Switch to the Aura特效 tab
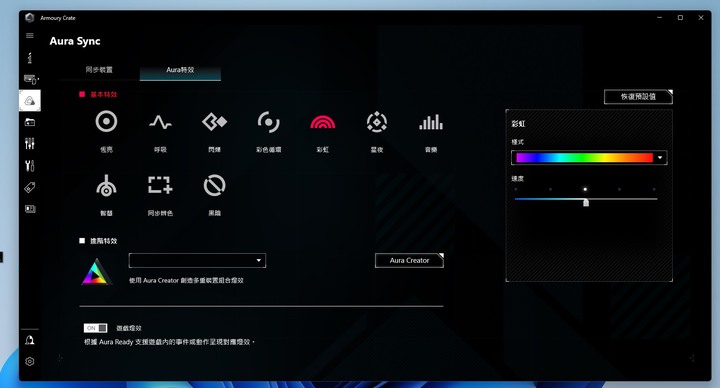Screen dimensions: 720x388 pos(180,70)
